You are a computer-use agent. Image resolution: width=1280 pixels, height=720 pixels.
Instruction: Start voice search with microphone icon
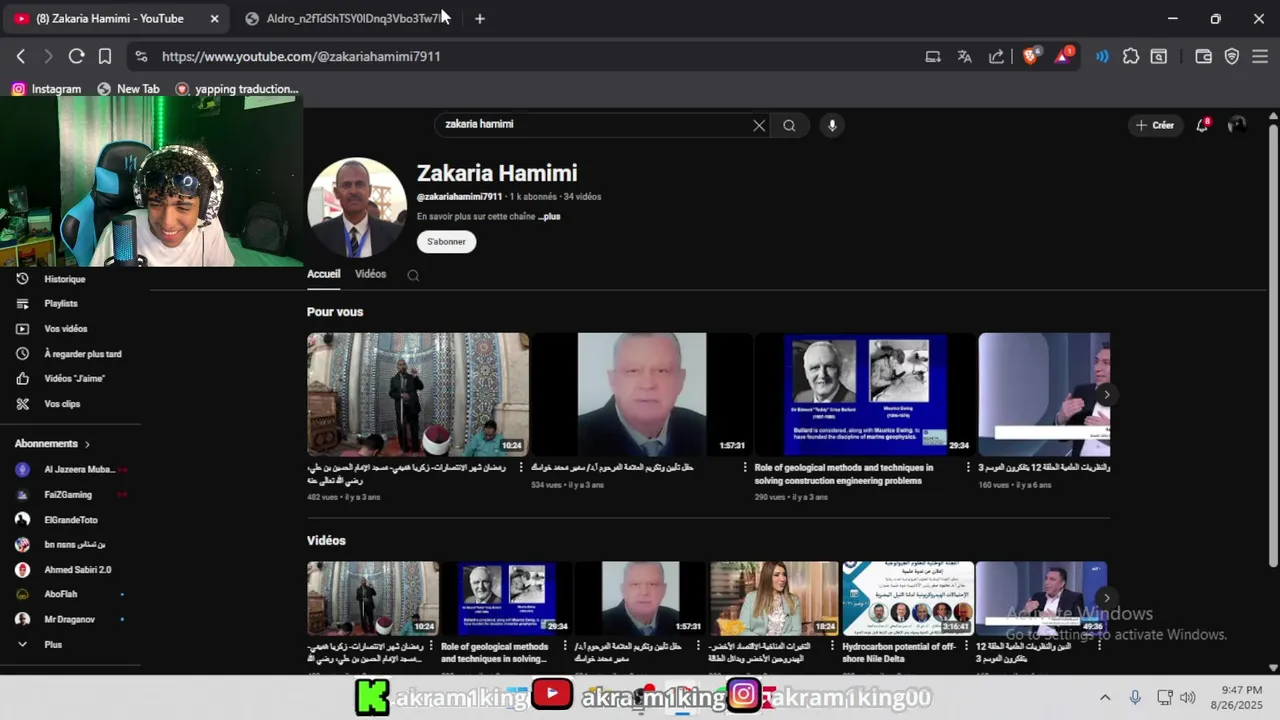point(832,125)
